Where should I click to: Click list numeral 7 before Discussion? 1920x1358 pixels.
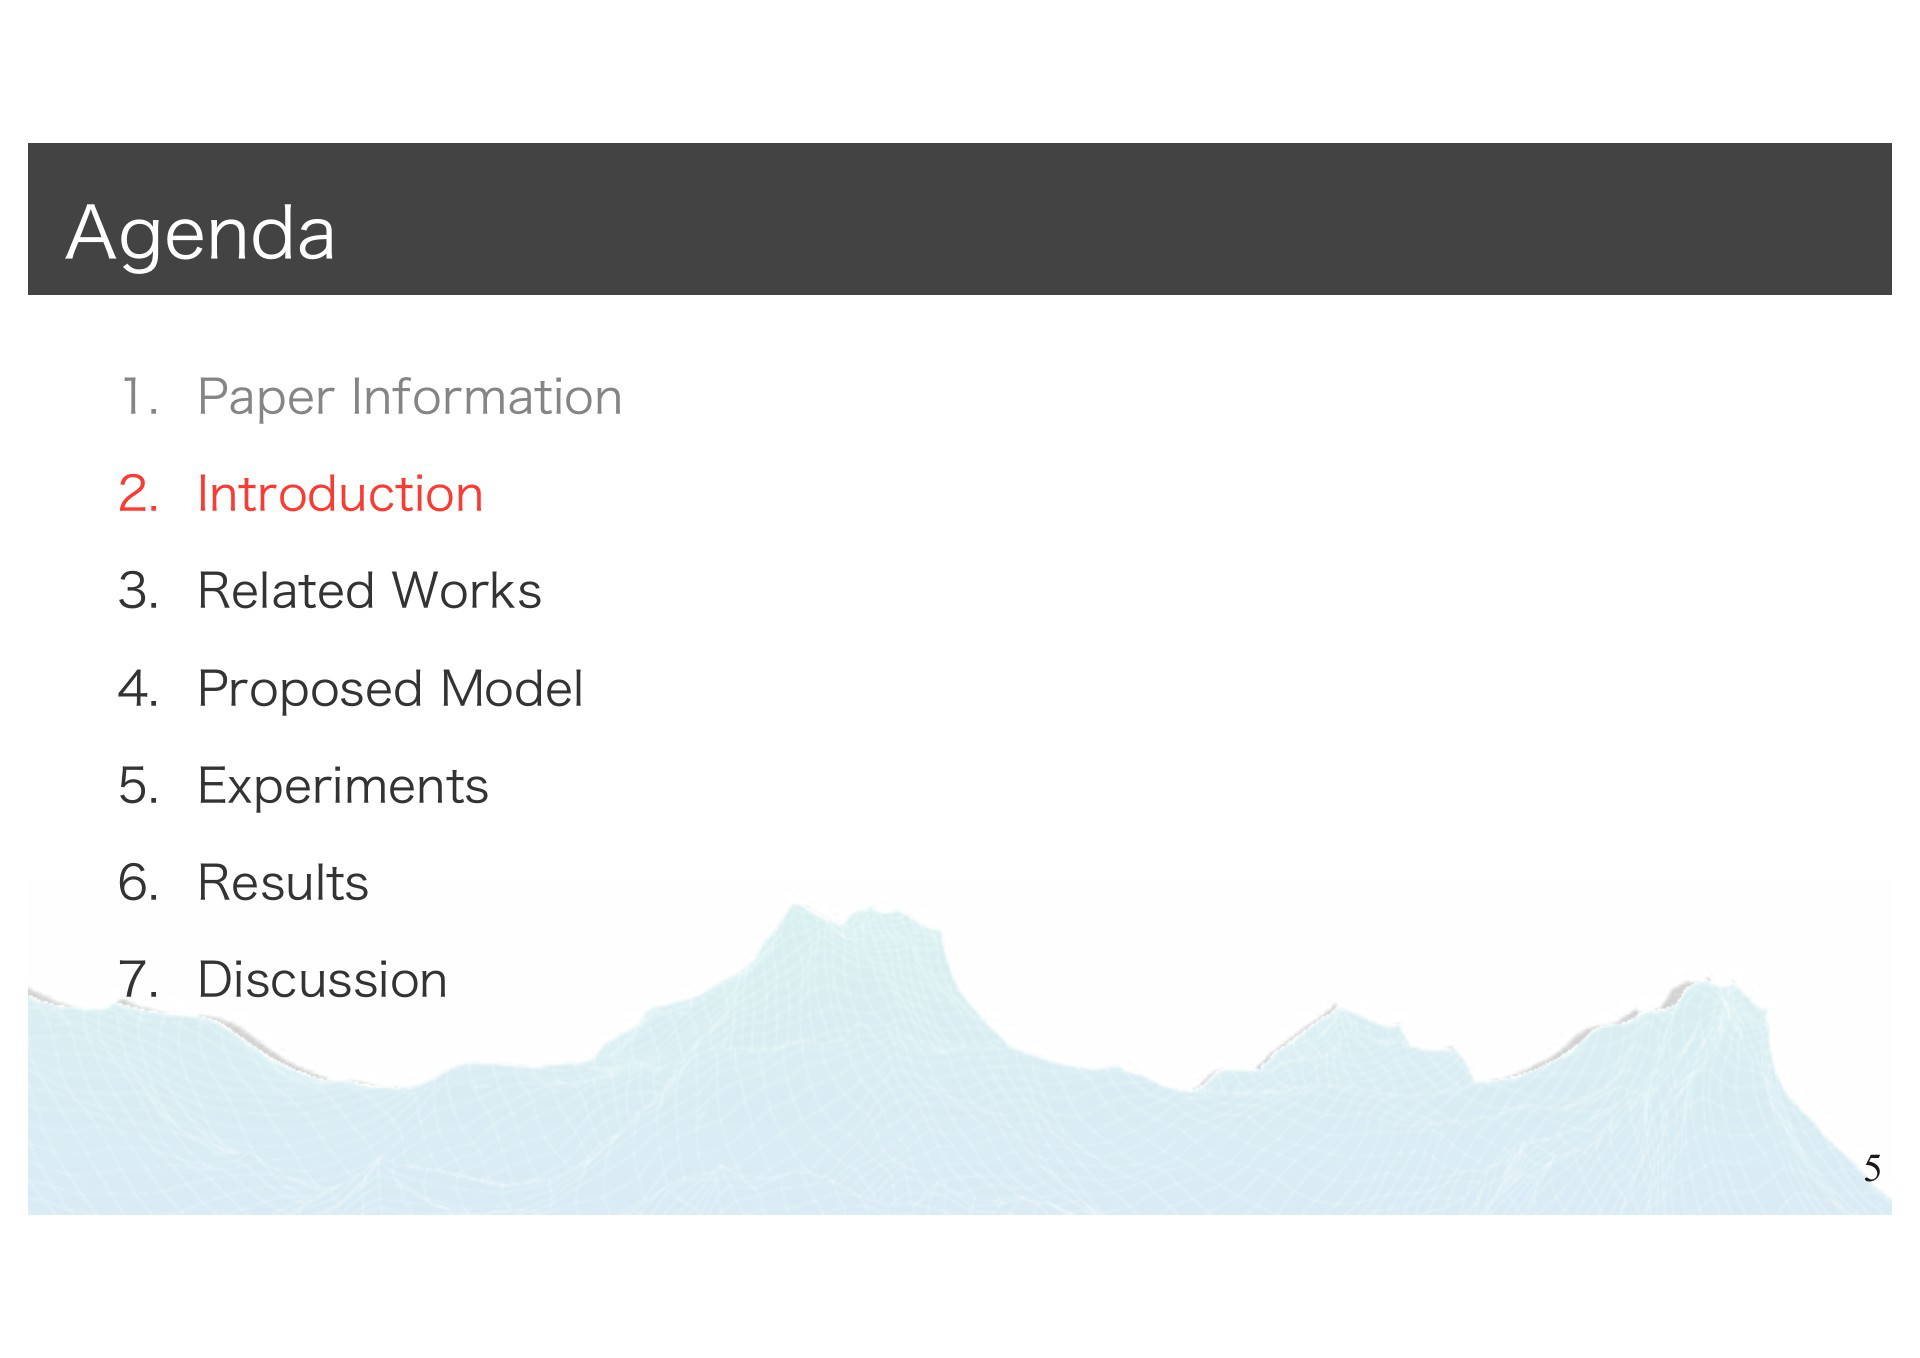[x=138, y=979]
